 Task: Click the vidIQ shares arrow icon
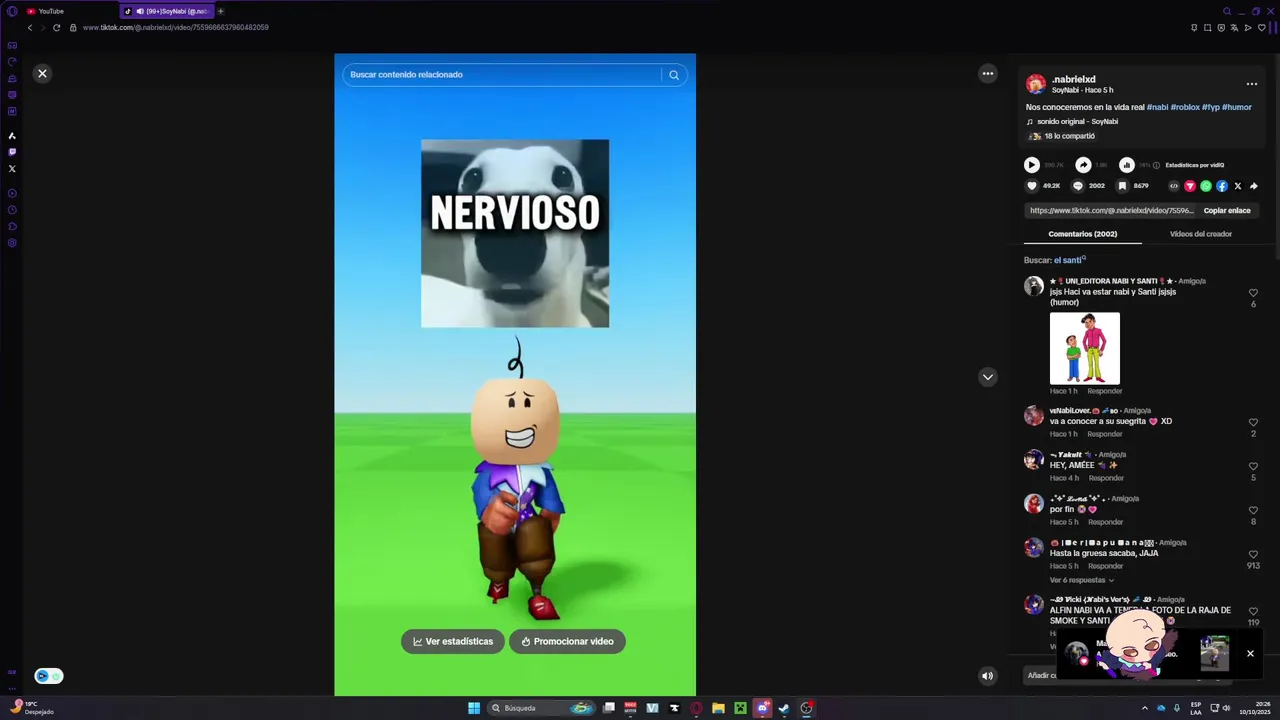1083,165
